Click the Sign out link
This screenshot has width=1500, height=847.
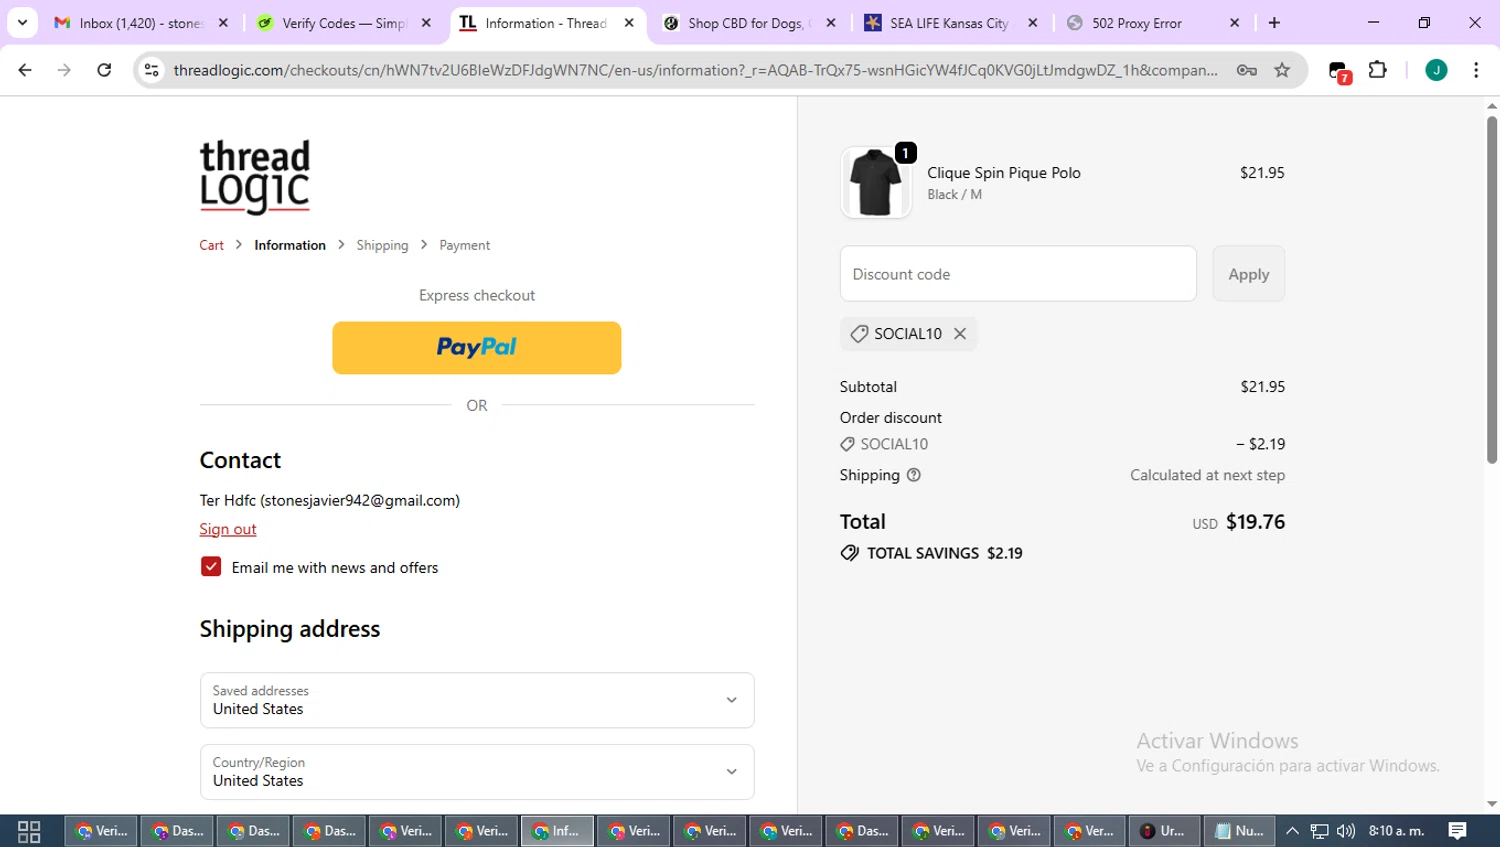(228, 529)
